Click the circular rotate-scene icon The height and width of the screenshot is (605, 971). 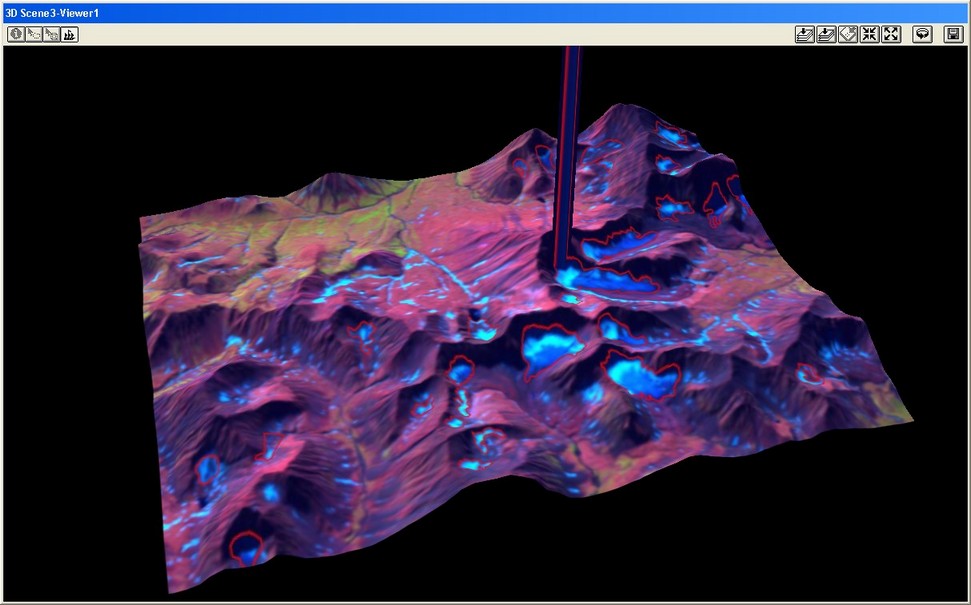pyautogui.click(x=923, y=34)
